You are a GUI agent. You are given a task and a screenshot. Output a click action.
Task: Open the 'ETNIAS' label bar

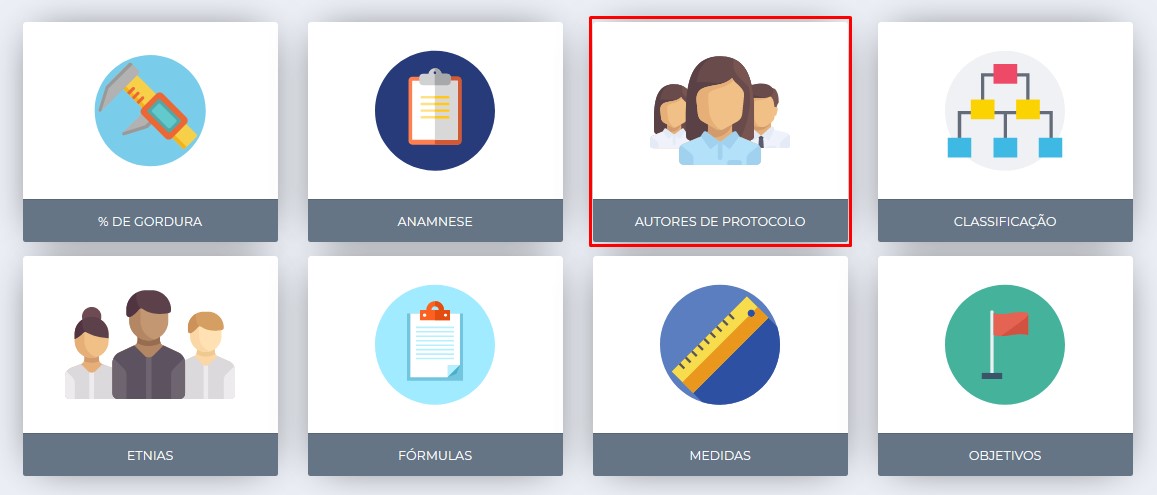(151, 454)
